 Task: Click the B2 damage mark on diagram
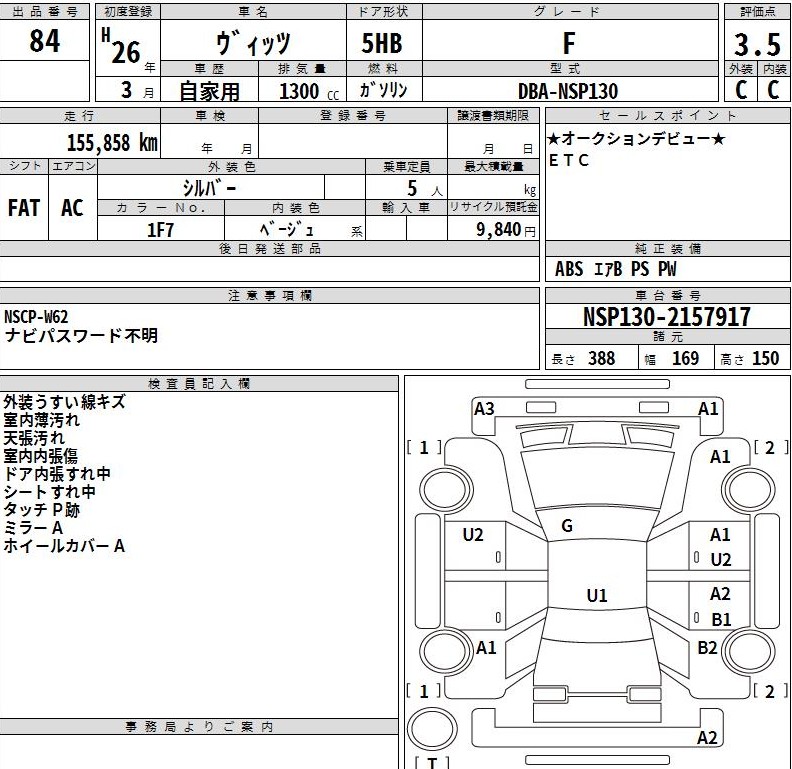point(707,647)
